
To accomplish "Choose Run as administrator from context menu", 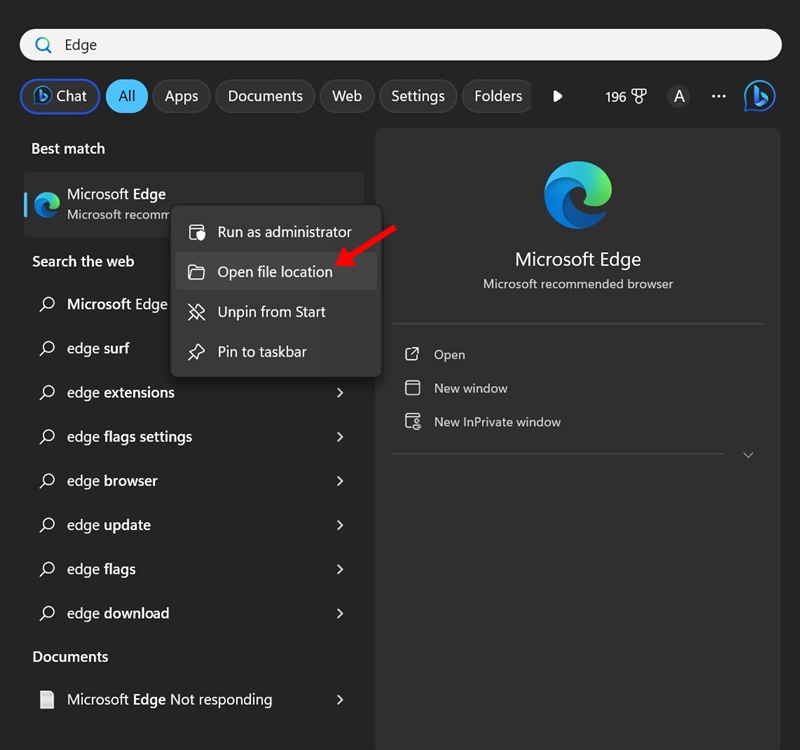I will click(x=284, y=232).
